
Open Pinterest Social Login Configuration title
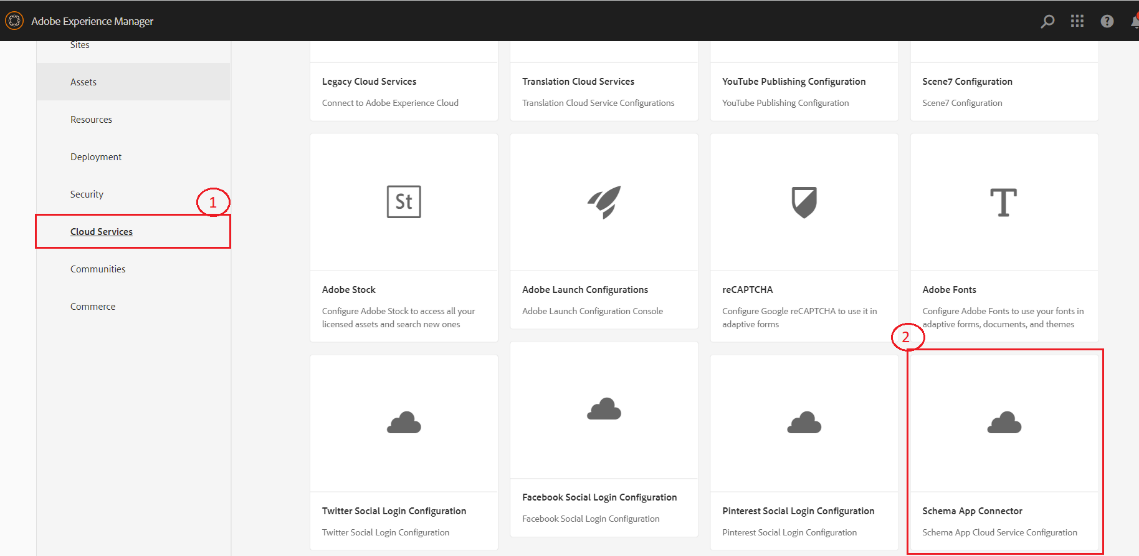tap(798, 511)
